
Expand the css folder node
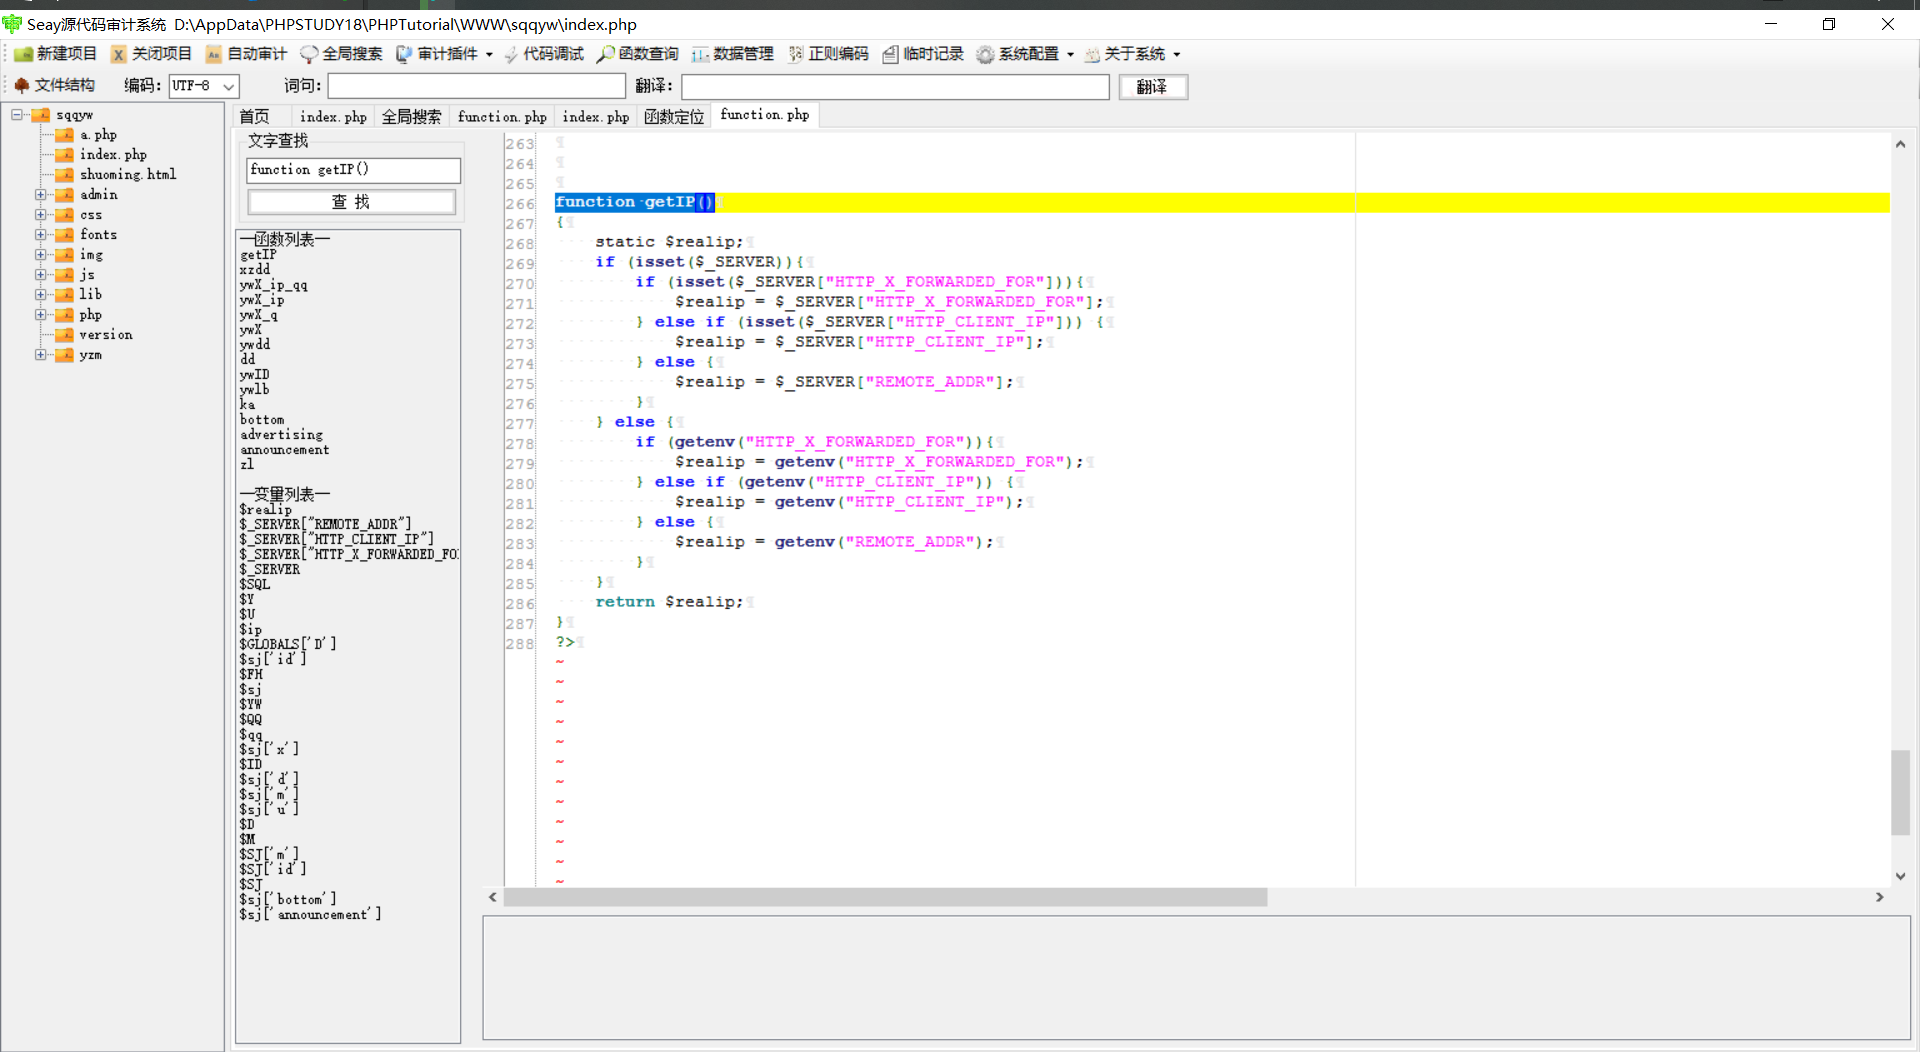click(x=40, y=215)
